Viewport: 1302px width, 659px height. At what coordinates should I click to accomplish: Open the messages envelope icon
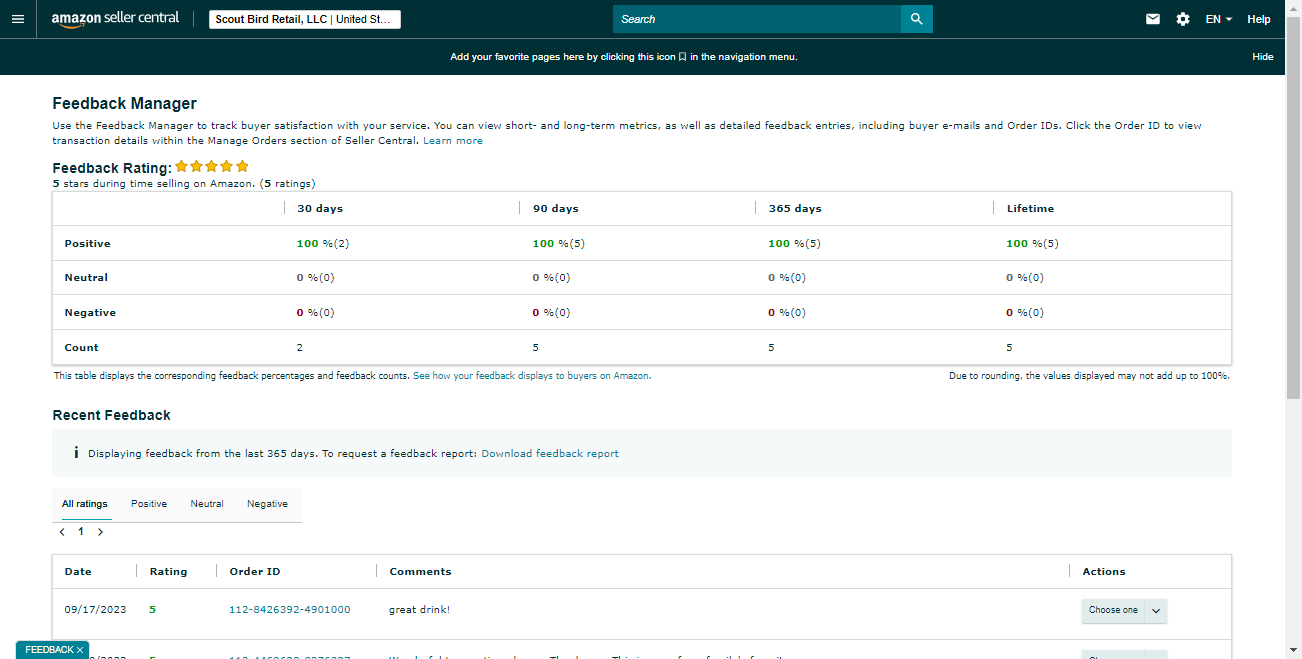point(1153,19)
